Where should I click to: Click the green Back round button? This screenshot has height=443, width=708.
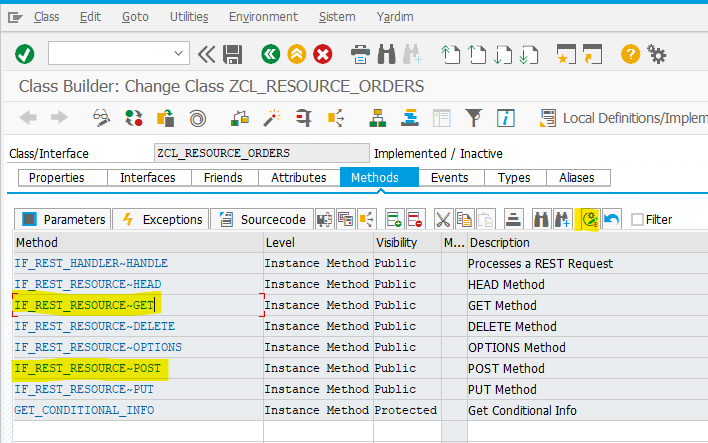(270, 54)
